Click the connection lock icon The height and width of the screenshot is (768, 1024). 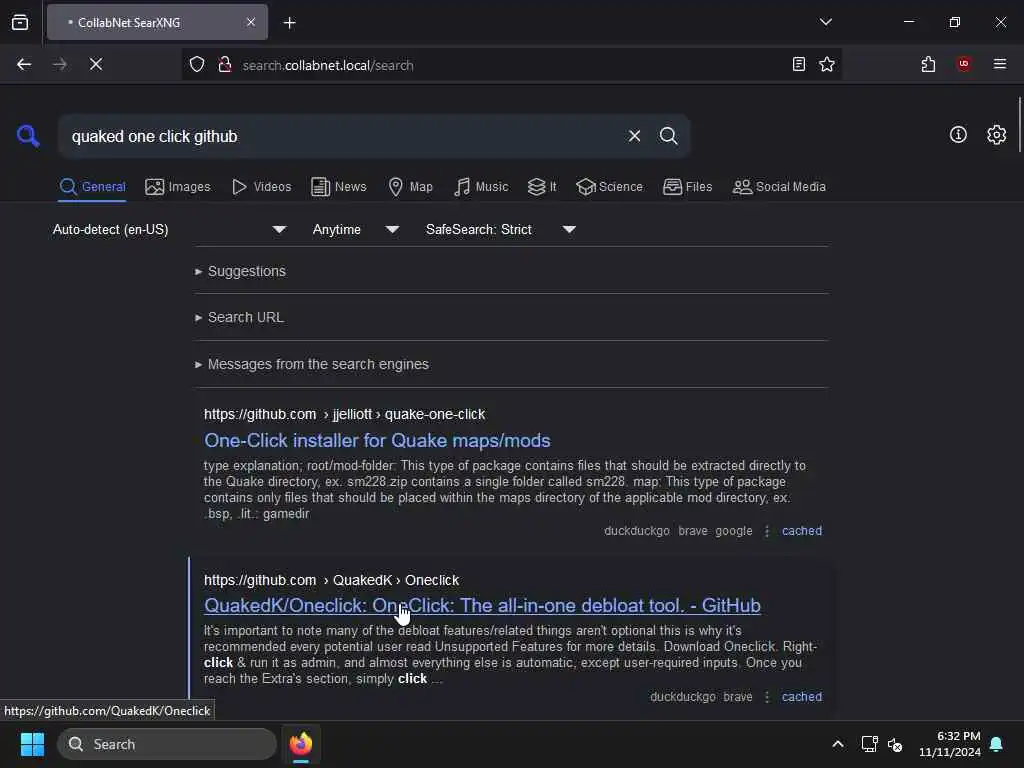[x=225, y=64]
